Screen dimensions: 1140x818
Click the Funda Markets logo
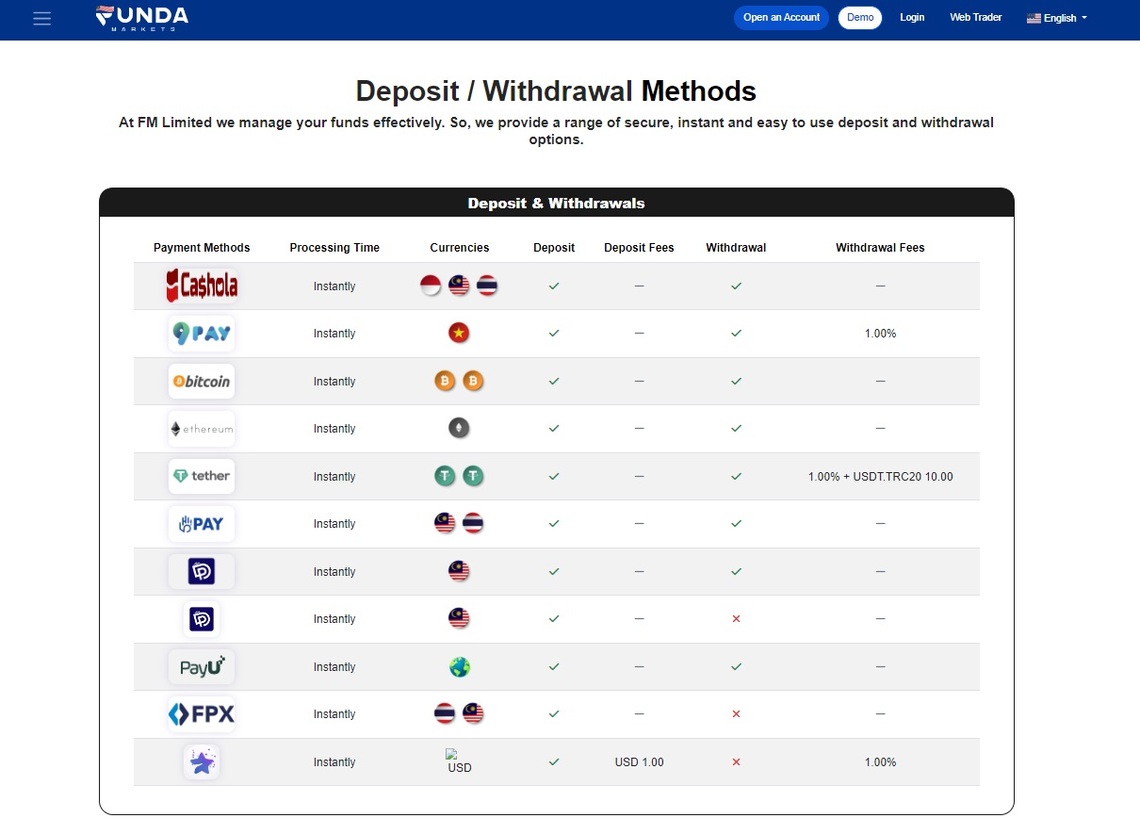point(142,18)
